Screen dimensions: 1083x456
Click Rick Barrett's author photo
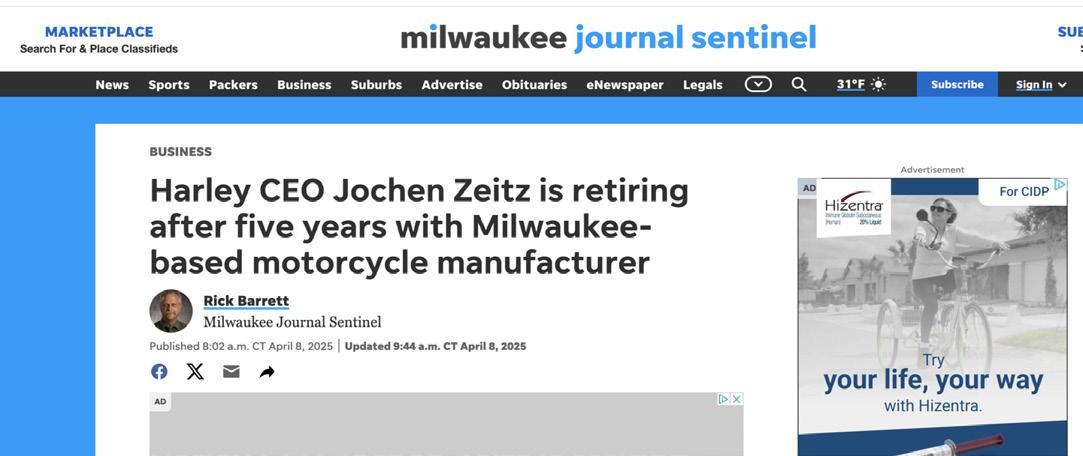171,311
